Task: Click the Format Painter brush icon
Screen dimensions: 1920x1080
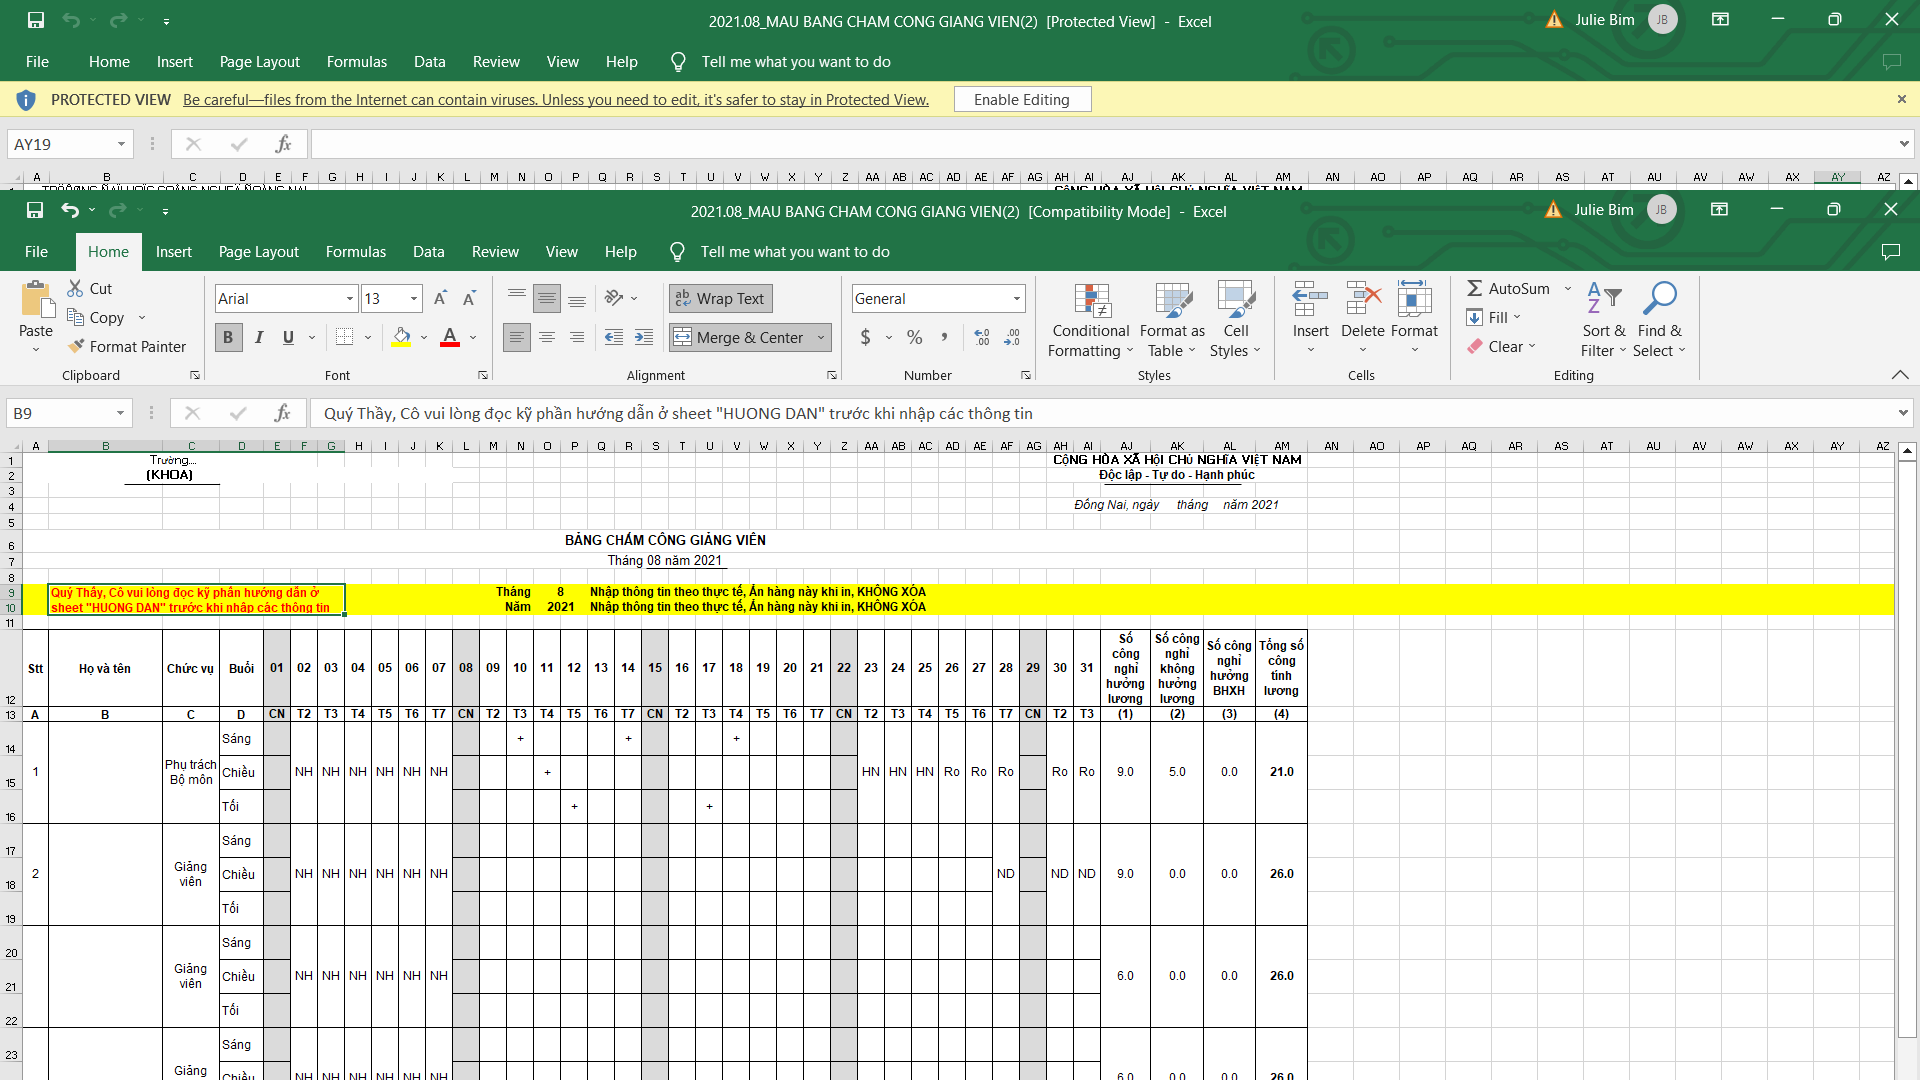Action: tap(76, 346)
